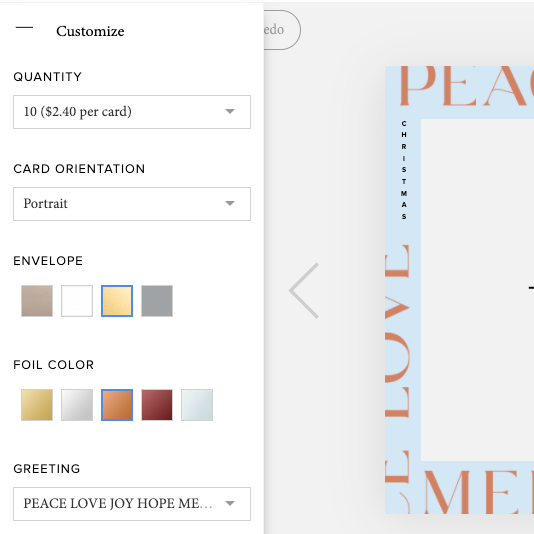Click the Portrait dropdown arrow
Screen dimensions: 534x534
230,203
